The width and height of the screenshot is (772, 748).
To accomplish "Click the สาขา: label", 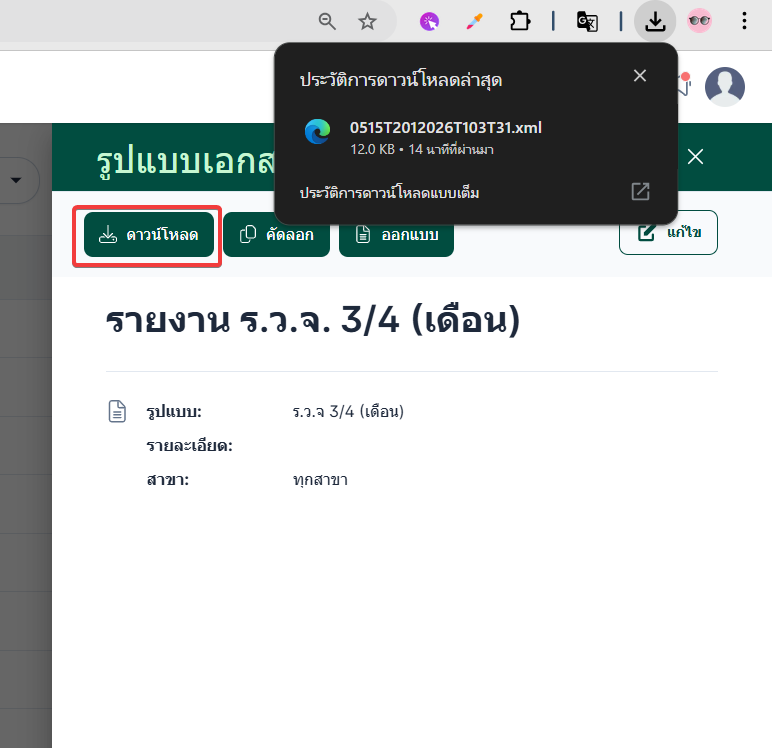I will click(168, 480).
